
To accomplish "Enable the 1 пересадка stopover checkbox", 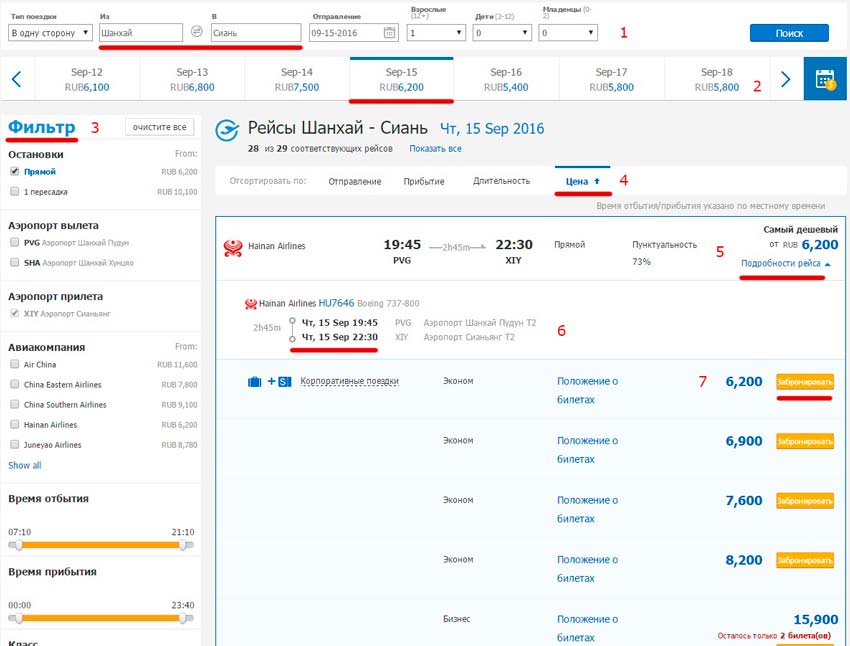I will (x=14, y=191).
